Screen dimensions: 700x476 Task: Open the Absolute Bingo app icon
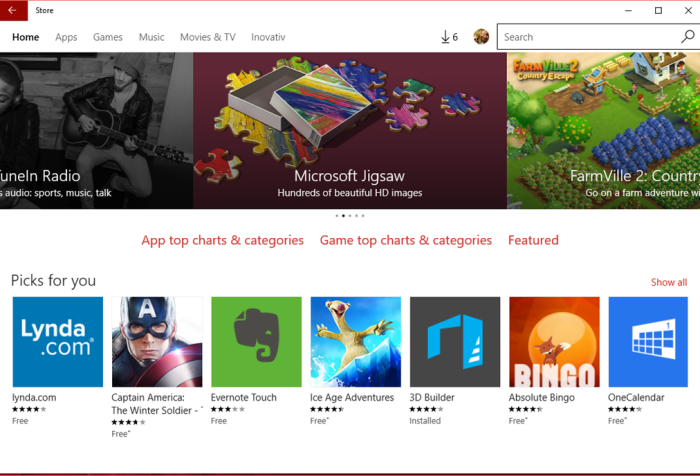554,342
